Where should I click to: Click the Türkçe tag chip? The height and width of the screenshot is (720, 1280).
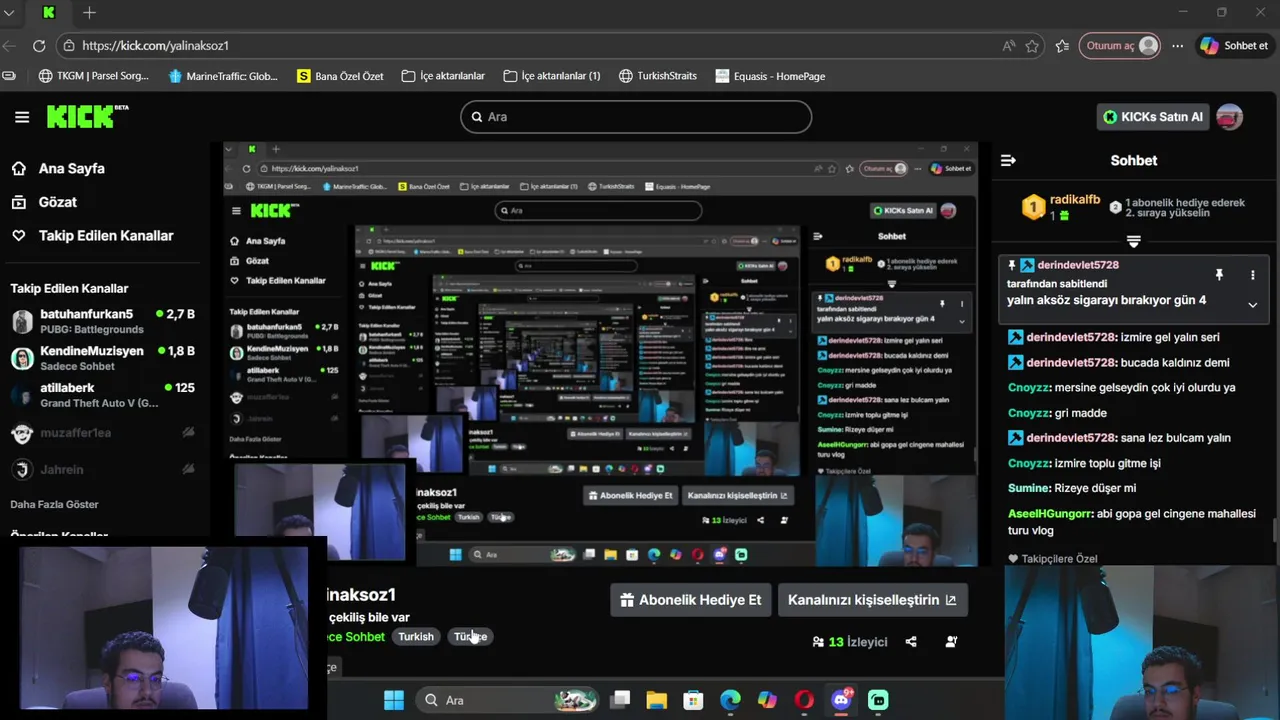470,637
